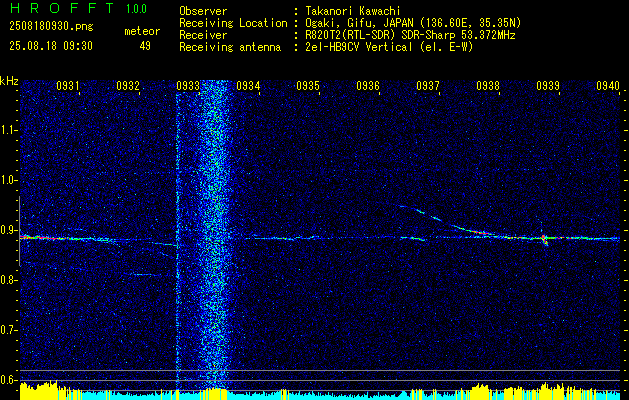The image size is (629, 400).
Task: Click the Receiver field label
Action: 203,35
